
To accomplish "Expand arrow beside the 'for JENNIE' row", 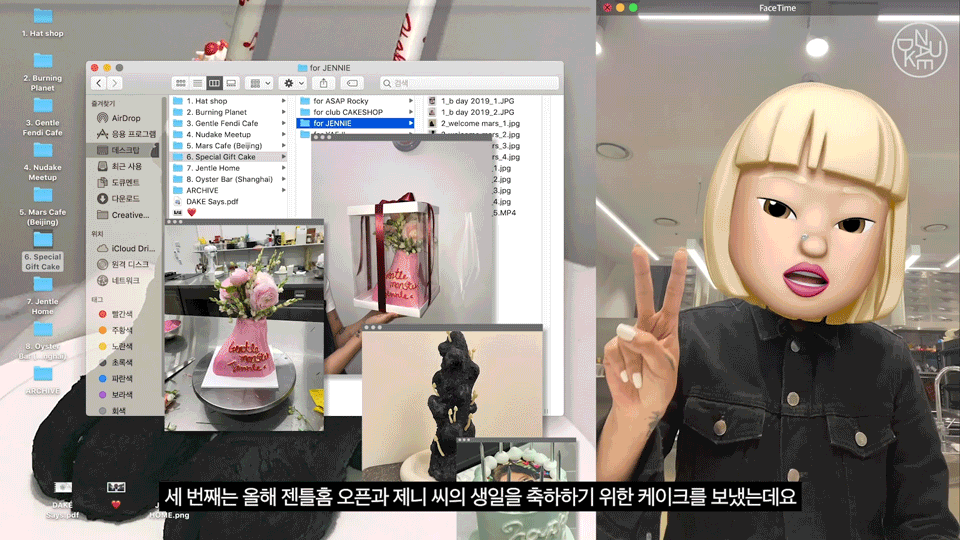I will tap(411, 123).
